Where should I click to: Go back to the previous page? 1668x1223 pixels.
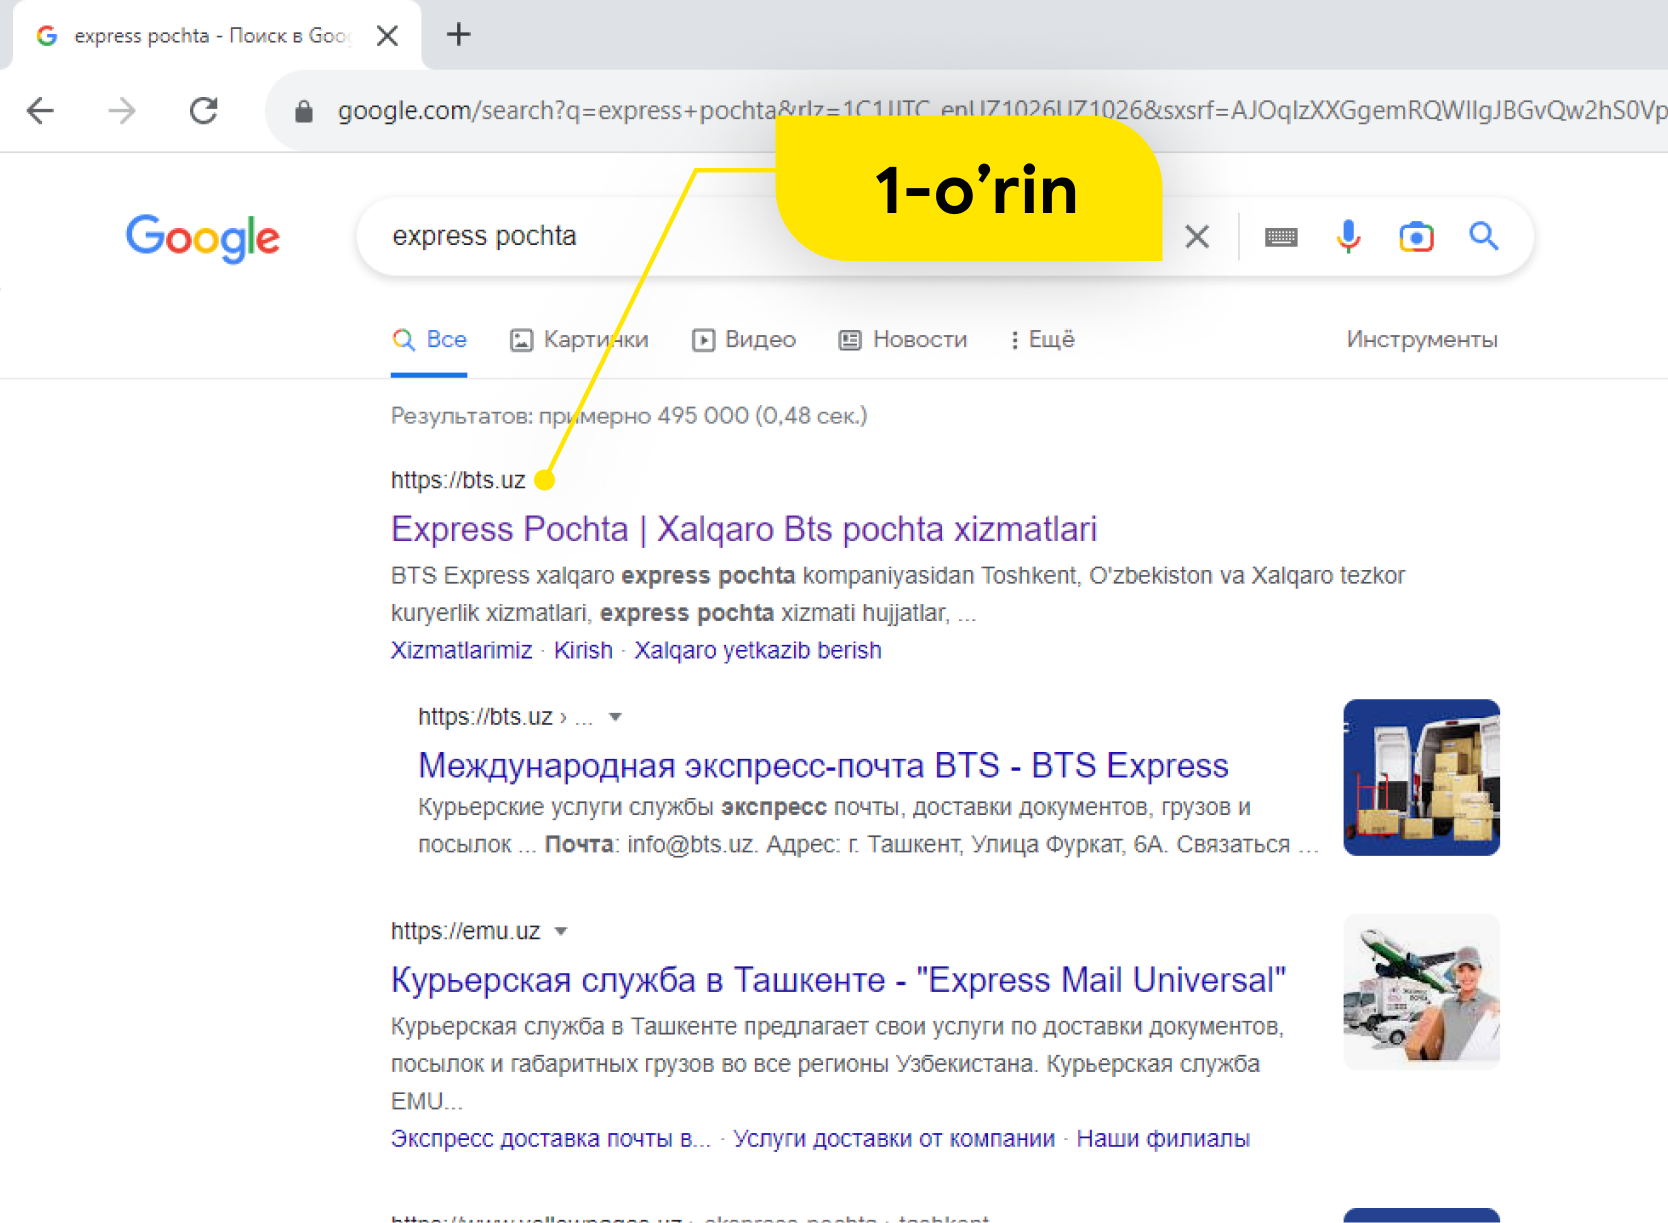[40, 110]
